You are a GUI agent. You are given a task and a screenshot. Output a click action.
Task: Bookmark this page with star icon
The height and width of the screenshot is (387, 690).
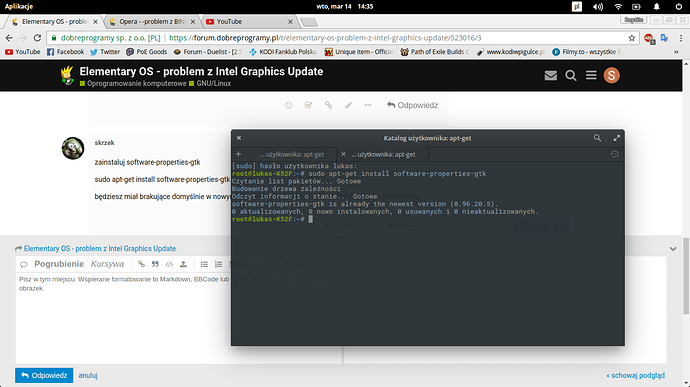click(631, 38)
